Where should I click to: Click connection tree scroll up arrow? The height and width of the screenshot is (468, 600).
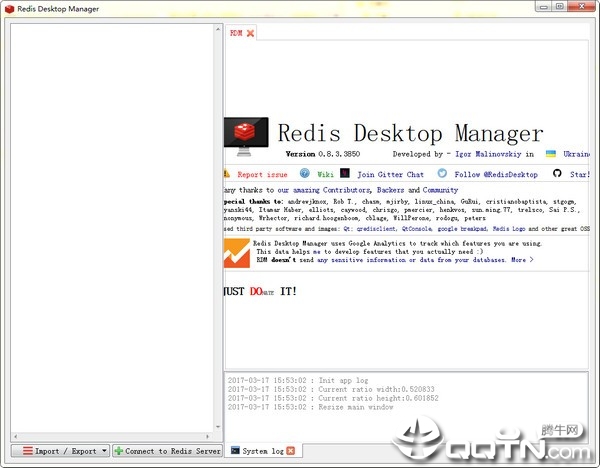click(218, 29)
